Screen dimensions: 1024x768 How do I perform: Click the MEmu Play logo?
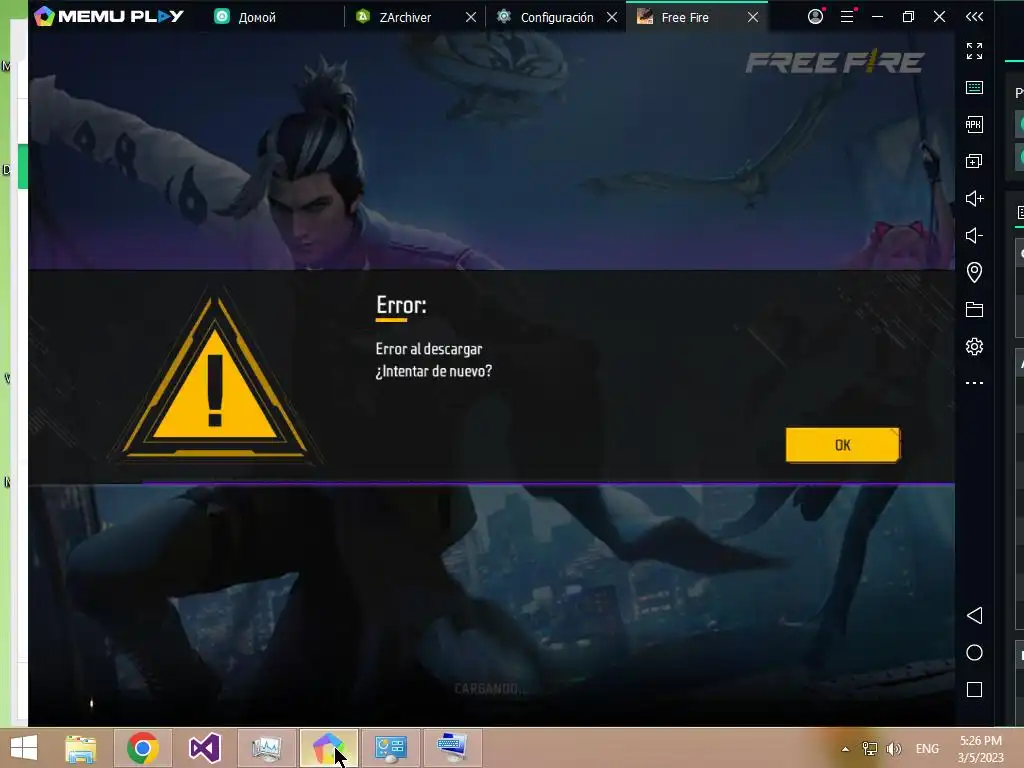coord(109,16)
